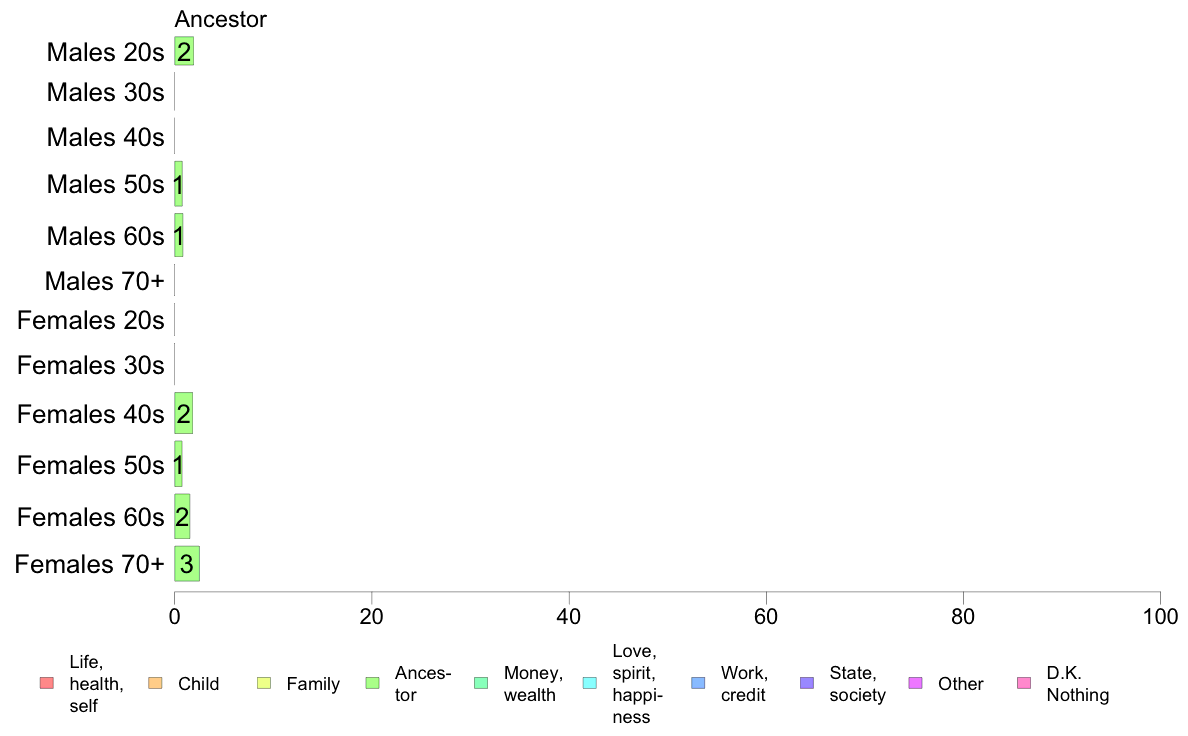Select the blue Work, credit swatch
Screen dimensions: 1188x736
[x=698, y=683]
